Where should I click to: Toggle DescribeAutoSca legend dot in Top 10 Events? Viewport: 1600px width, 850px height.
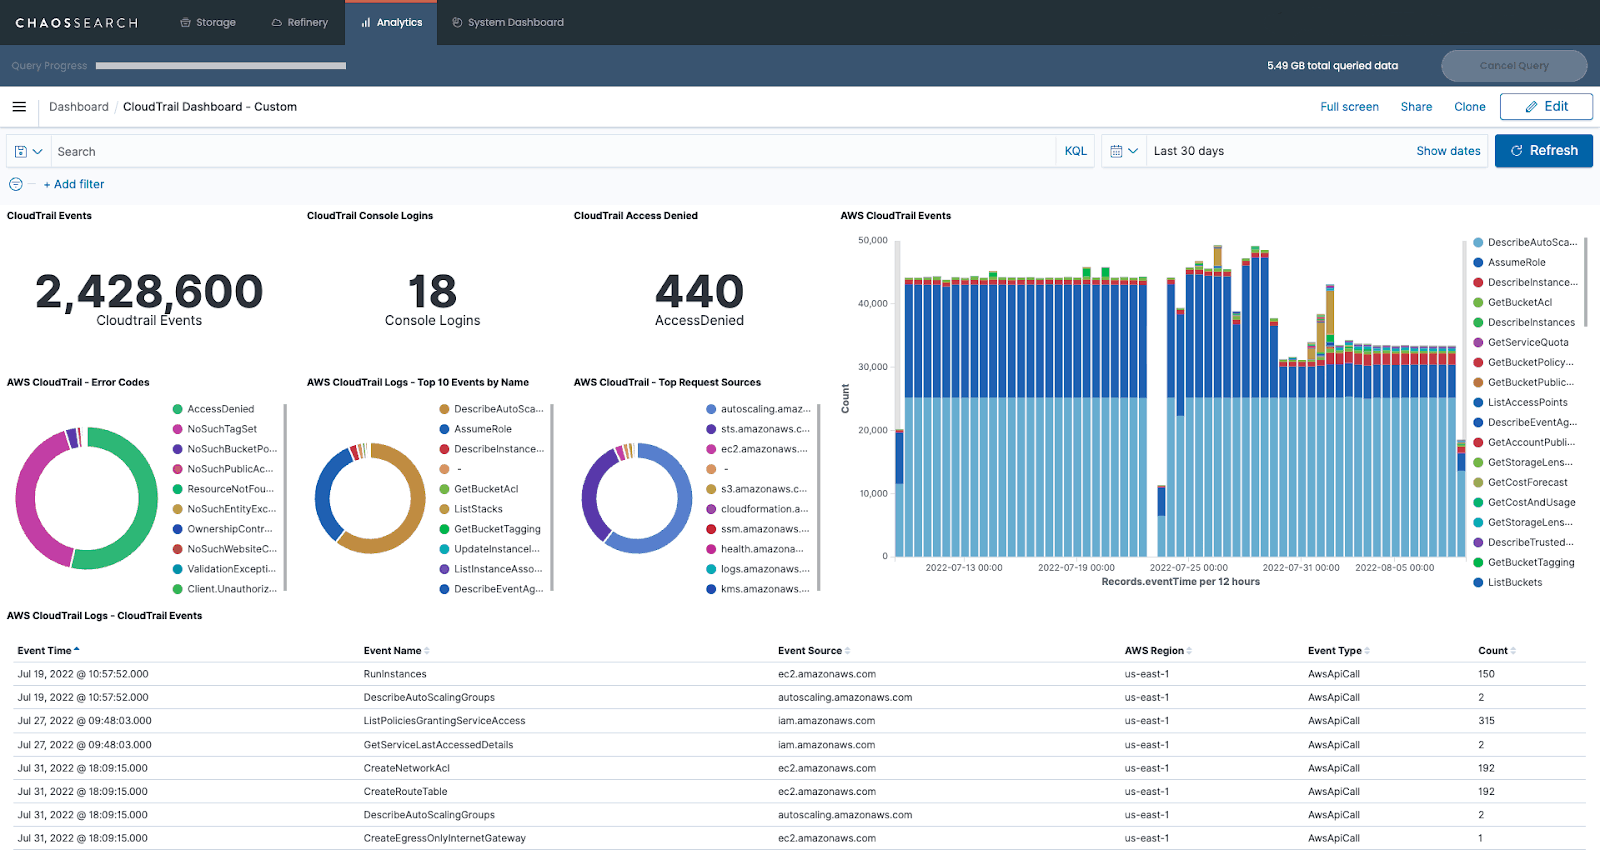[445, 409]
